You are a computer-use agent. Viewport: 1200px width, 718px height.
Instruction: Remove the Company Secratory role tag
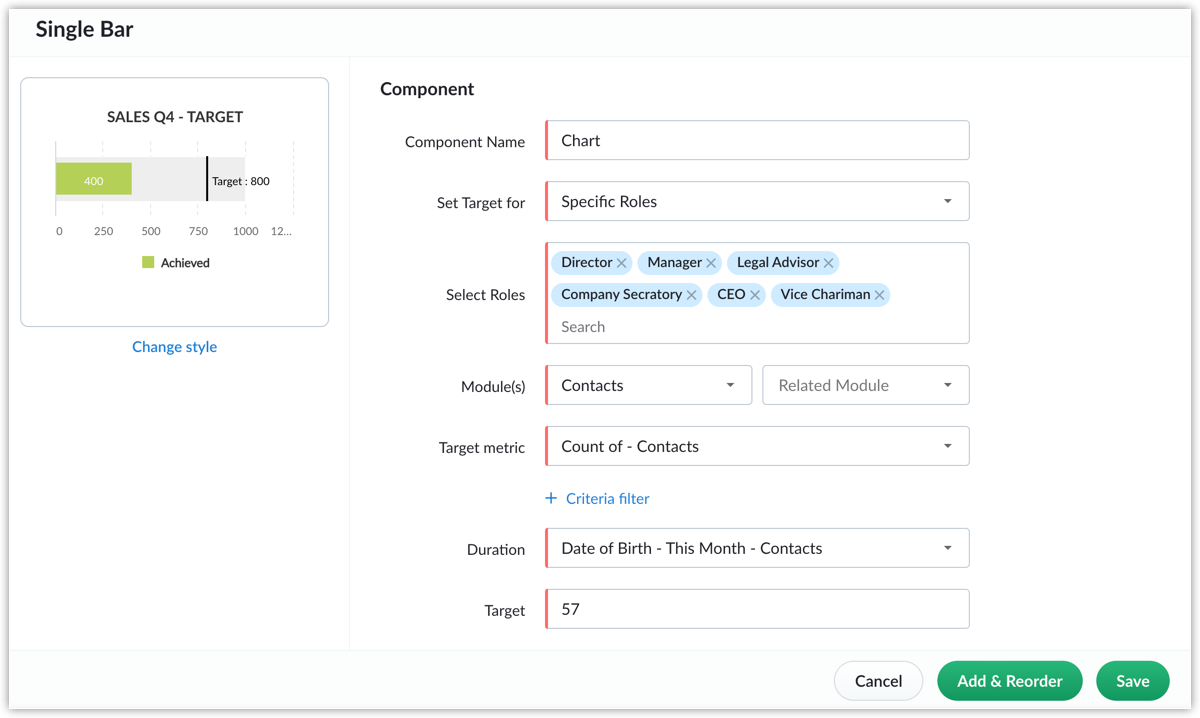[692, 295]
